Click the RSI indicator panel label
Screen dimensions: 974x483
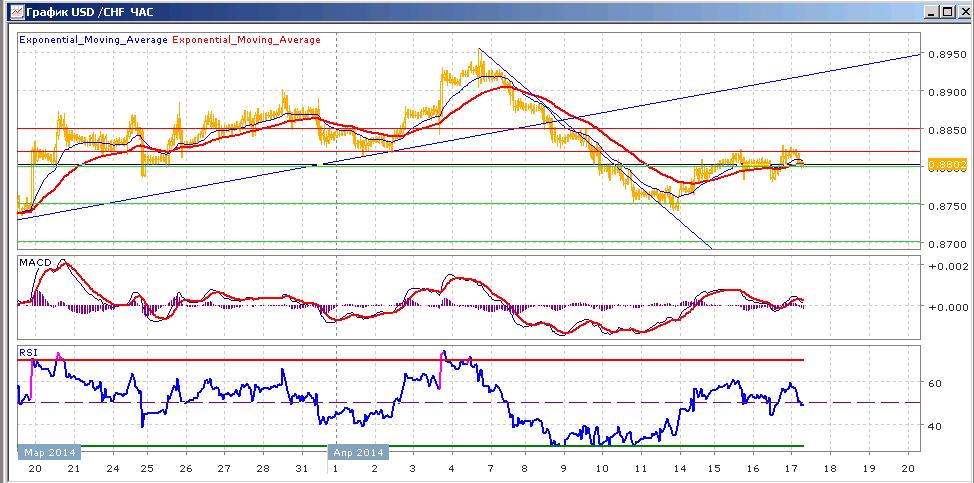click(28, 353)
